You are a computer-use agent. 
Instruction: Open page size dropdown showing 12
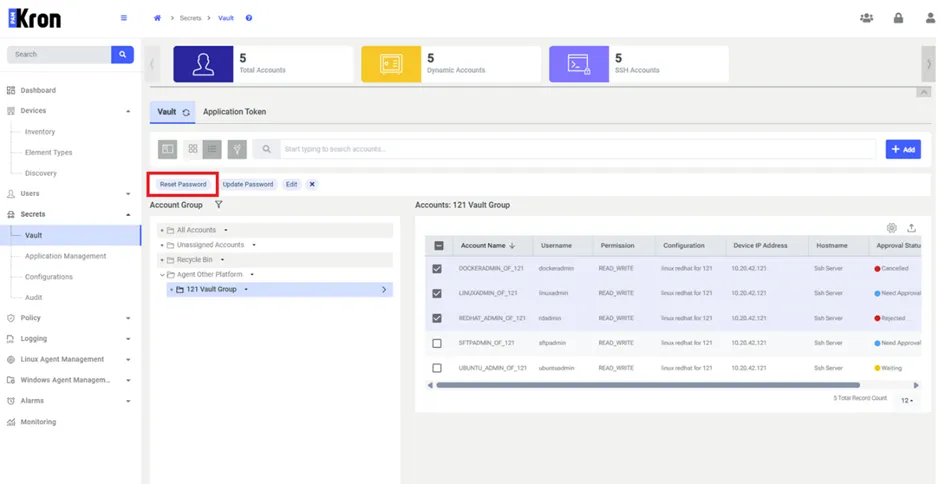(x=907, y=401)
